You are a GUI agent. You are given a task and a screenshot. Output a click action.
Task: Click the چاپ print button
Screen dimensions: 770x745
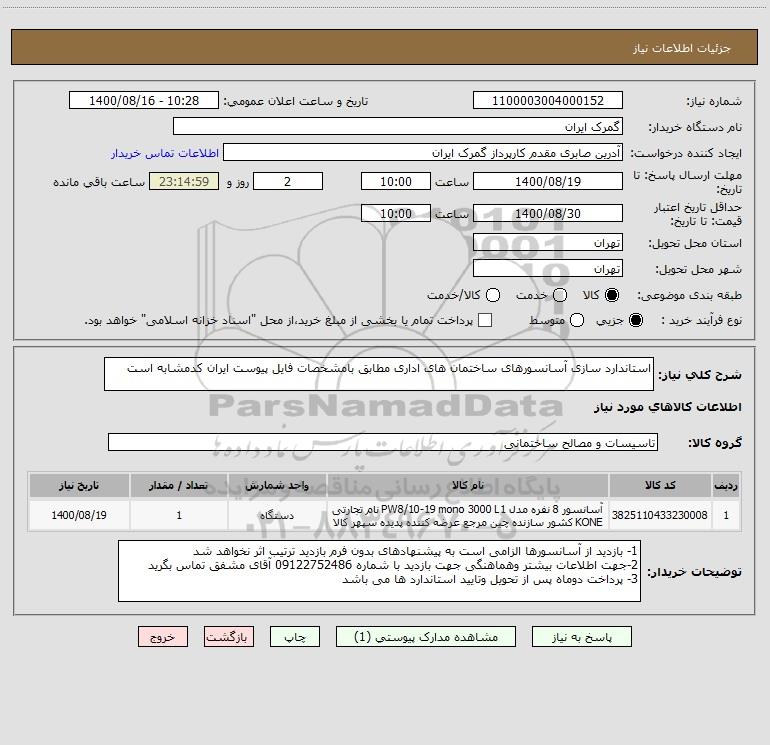tap(295, 636)
